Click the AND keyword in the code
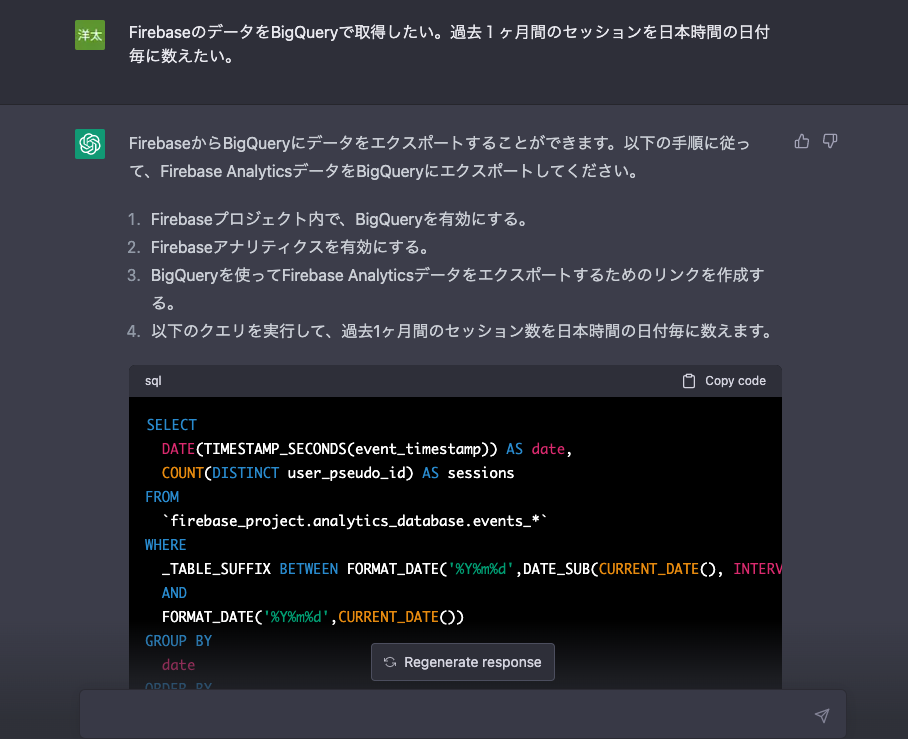908x739 pixels. coord(174,593)
